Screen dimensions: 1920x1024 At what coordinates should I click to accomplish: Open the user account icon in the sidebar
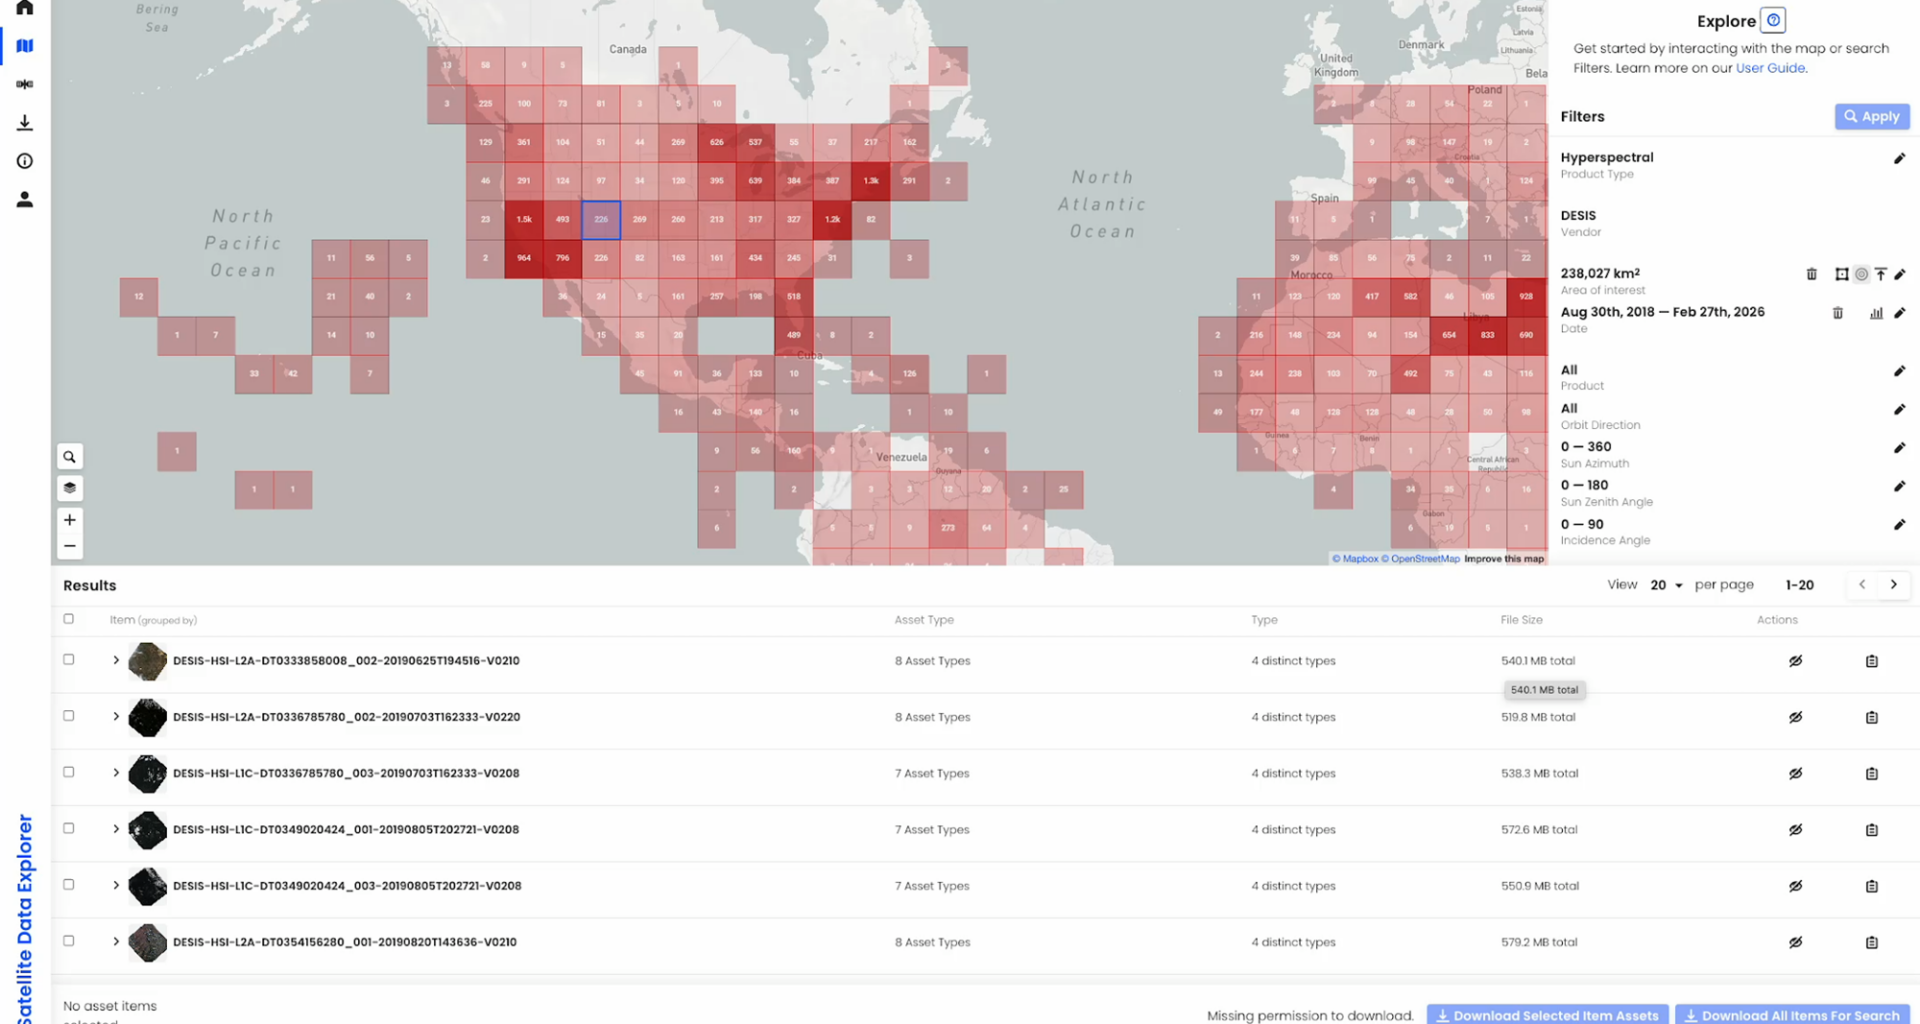click(x=24, y=199)
